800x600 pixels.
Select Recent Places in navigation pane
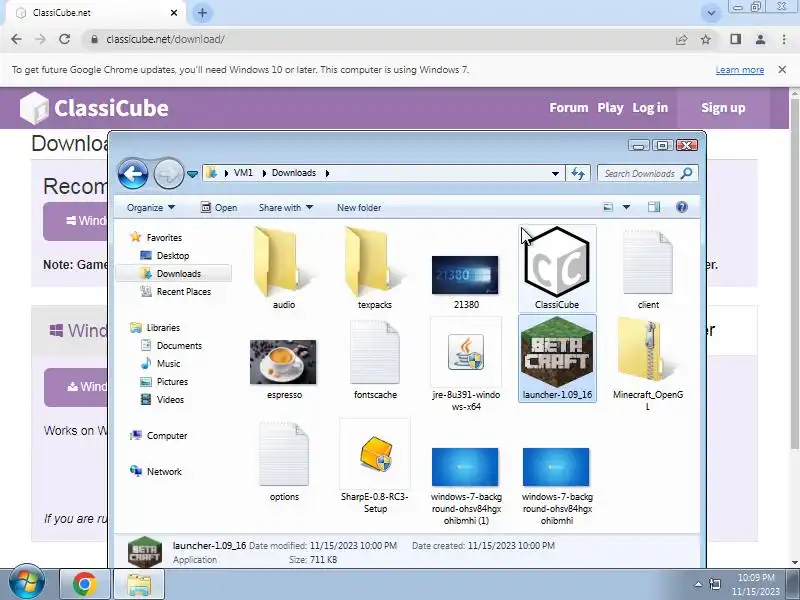(x=176, y=292)
